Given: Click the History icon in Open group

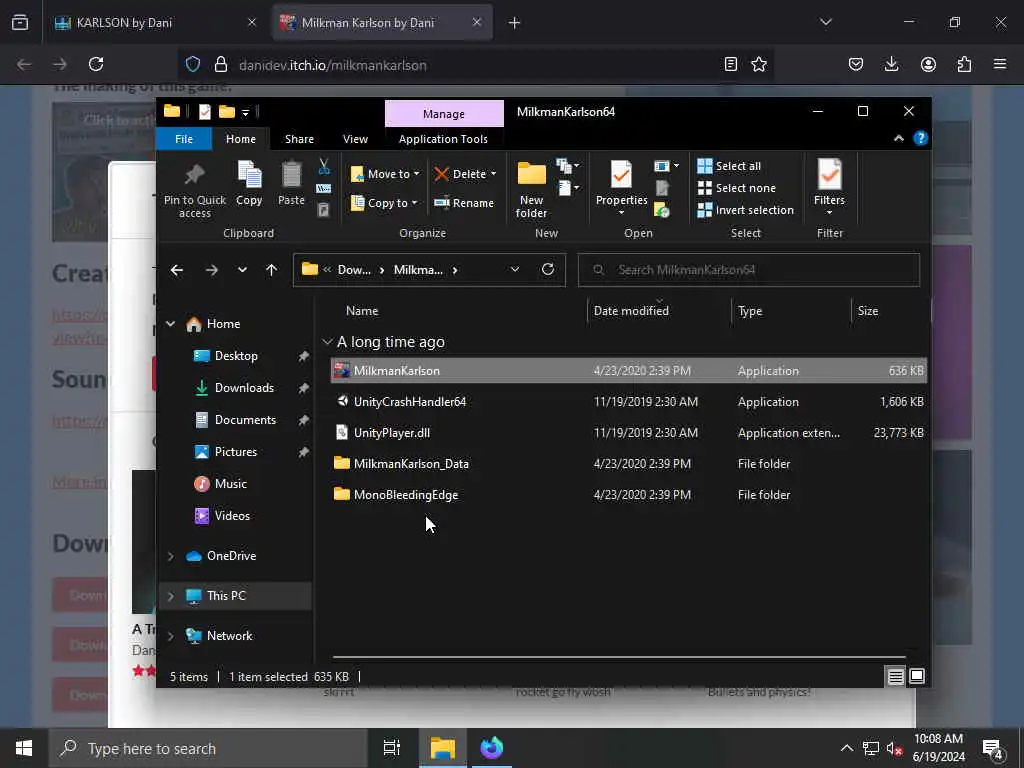Looking at the screenshot, I should [662, 210].
